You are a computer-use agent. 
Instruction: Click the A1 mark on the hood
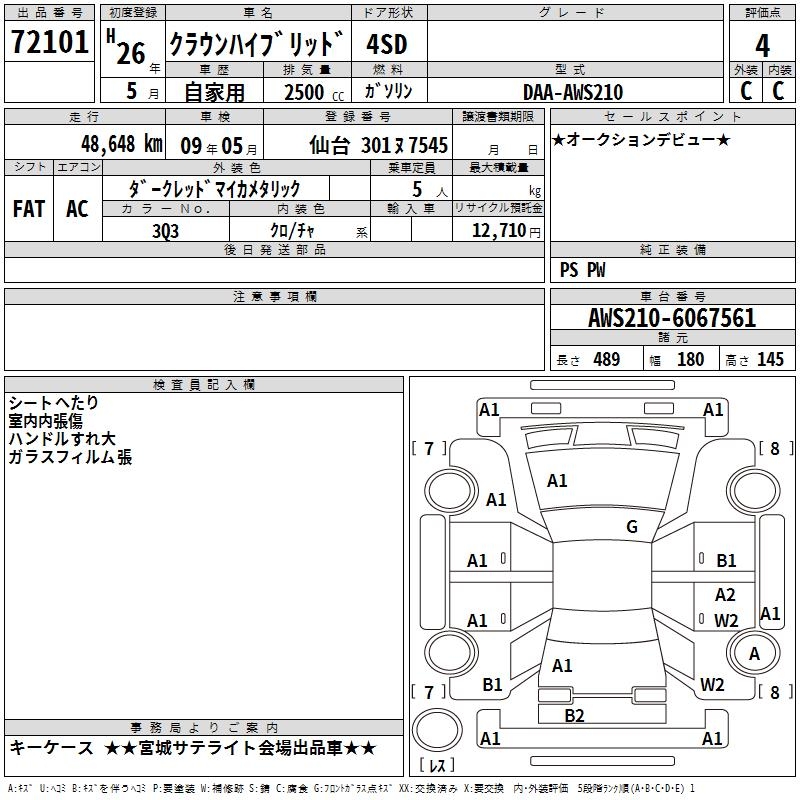click(557, 480)
